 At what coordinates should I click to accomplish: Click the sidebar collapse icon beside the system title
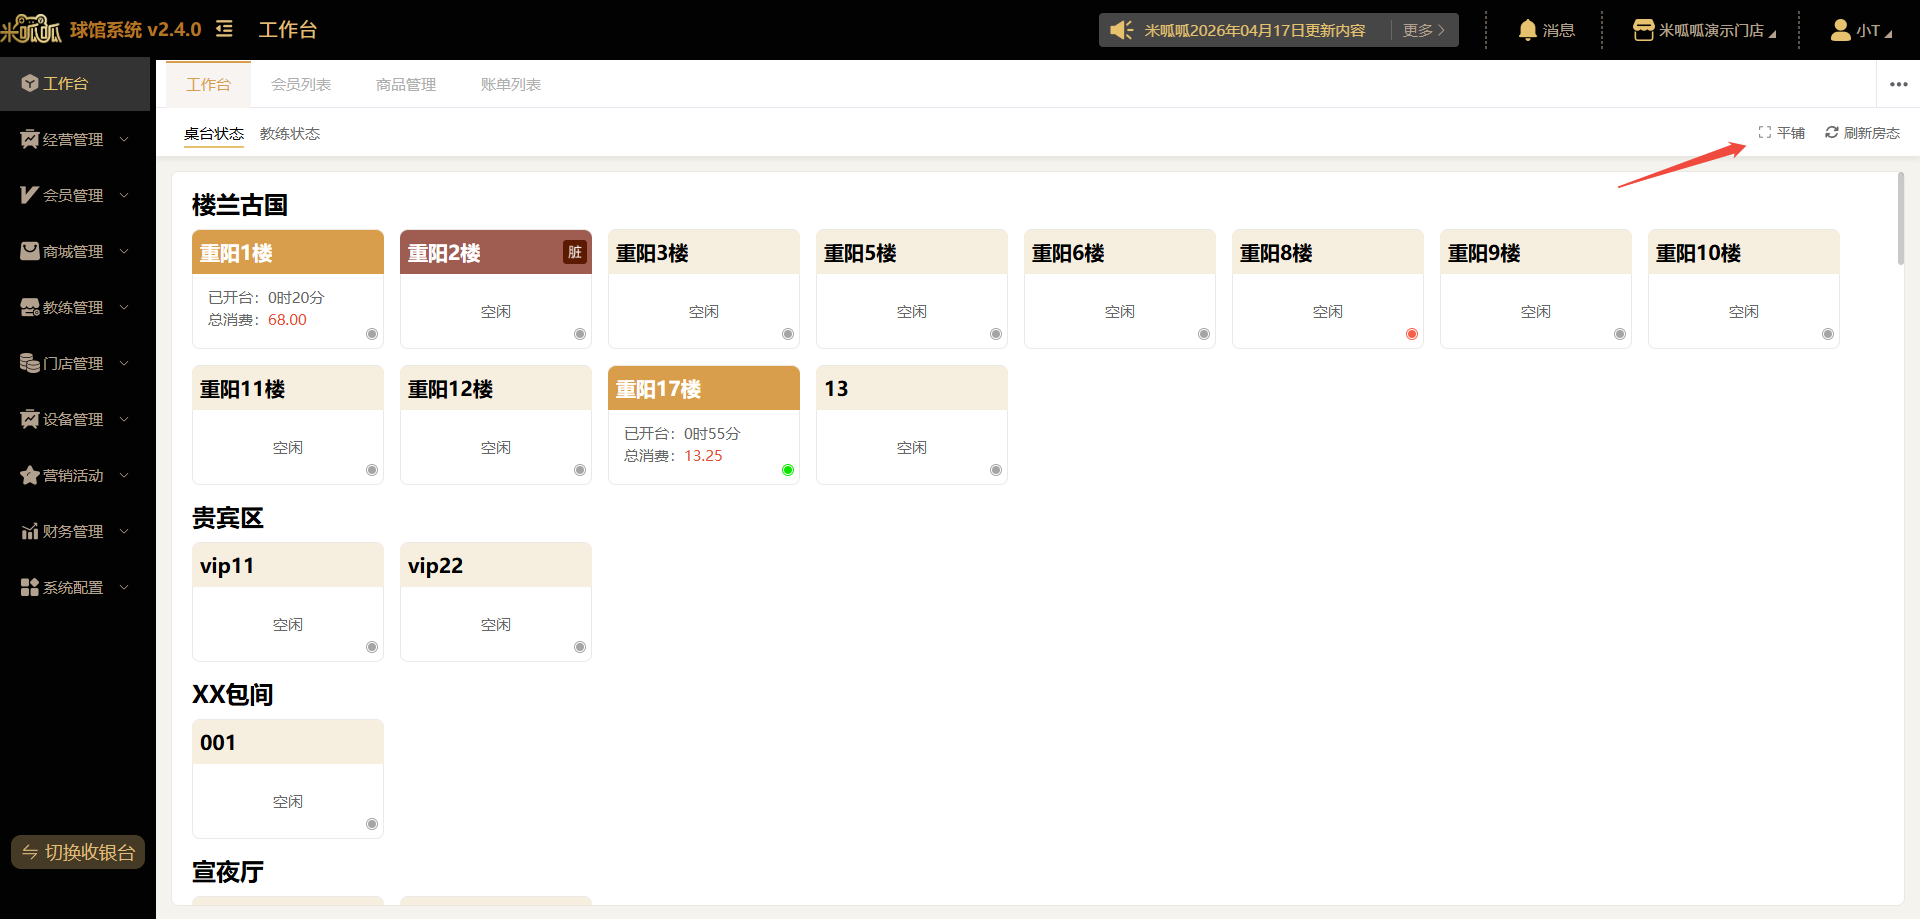pos(224,29)
